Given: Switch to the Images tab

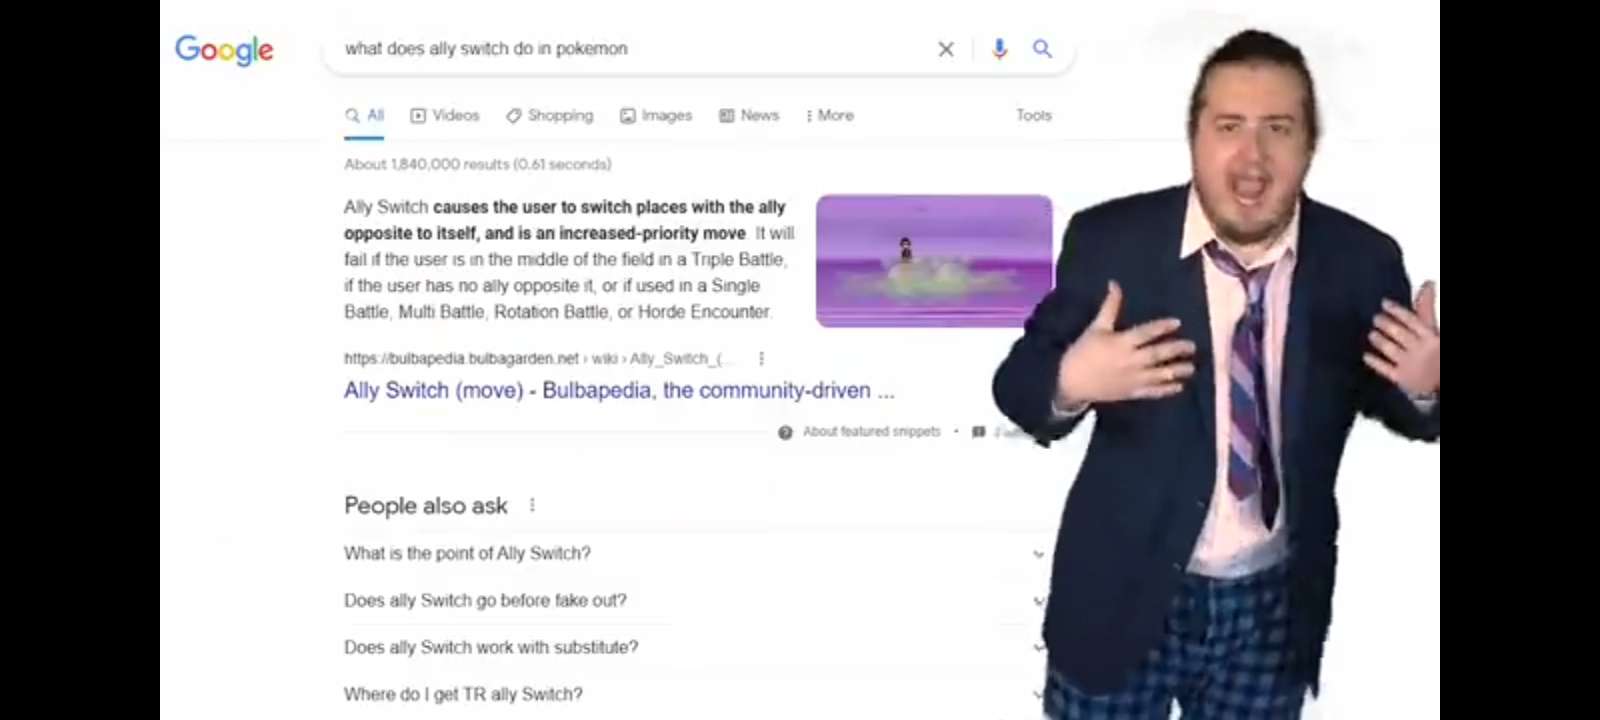Looking at the screenshot, I should click(x=656, y=115).
